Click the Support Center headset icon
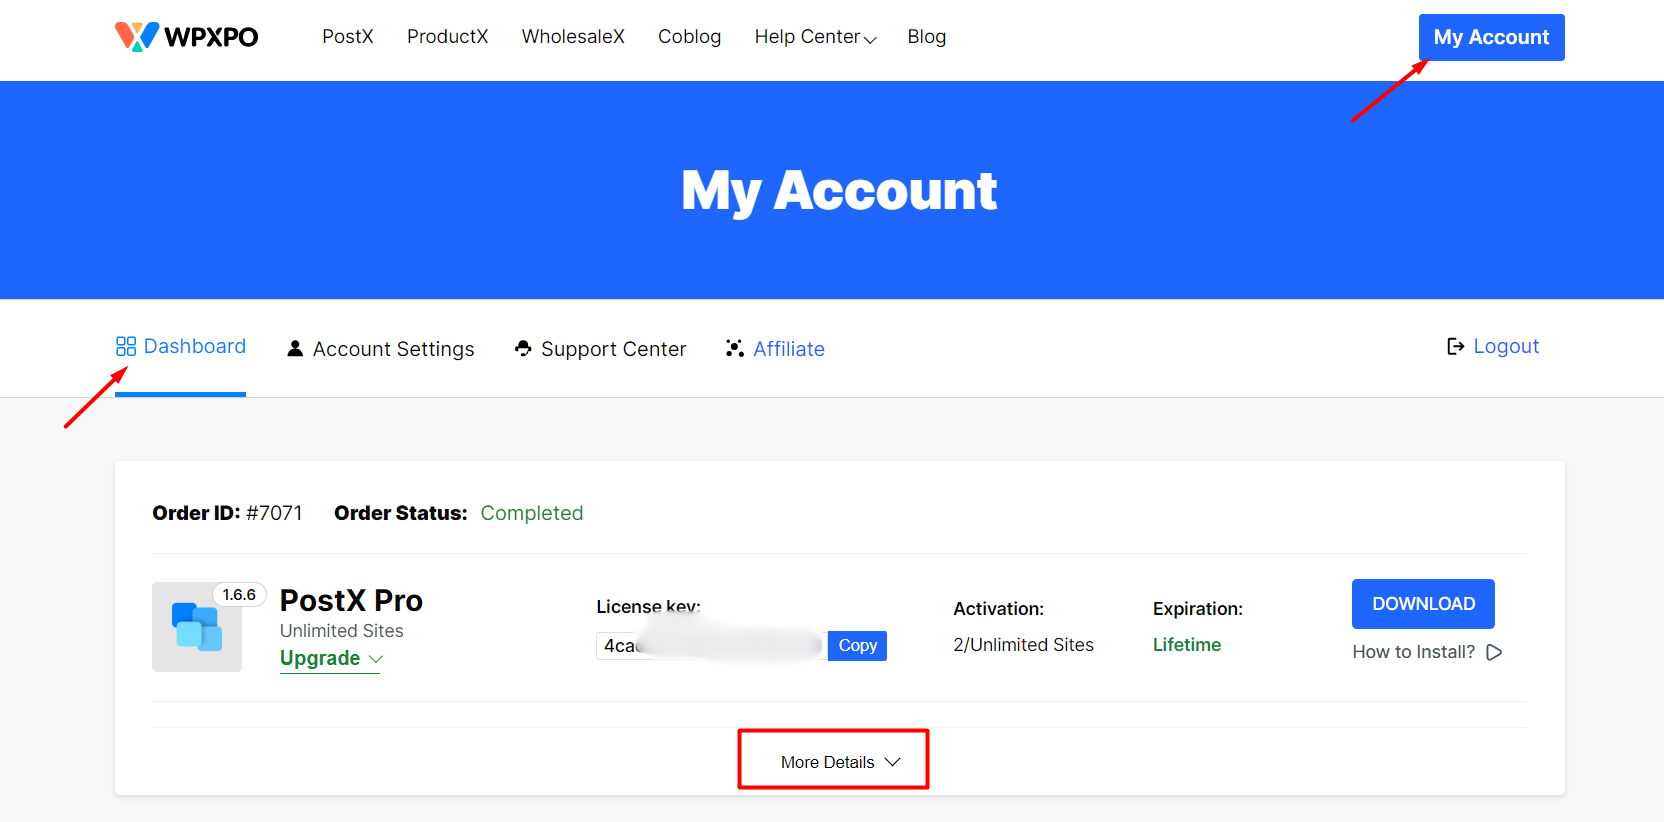Image resolution: width=1664 pixels, height=822 pixels. pyautogui.click(x=523, y=348)
